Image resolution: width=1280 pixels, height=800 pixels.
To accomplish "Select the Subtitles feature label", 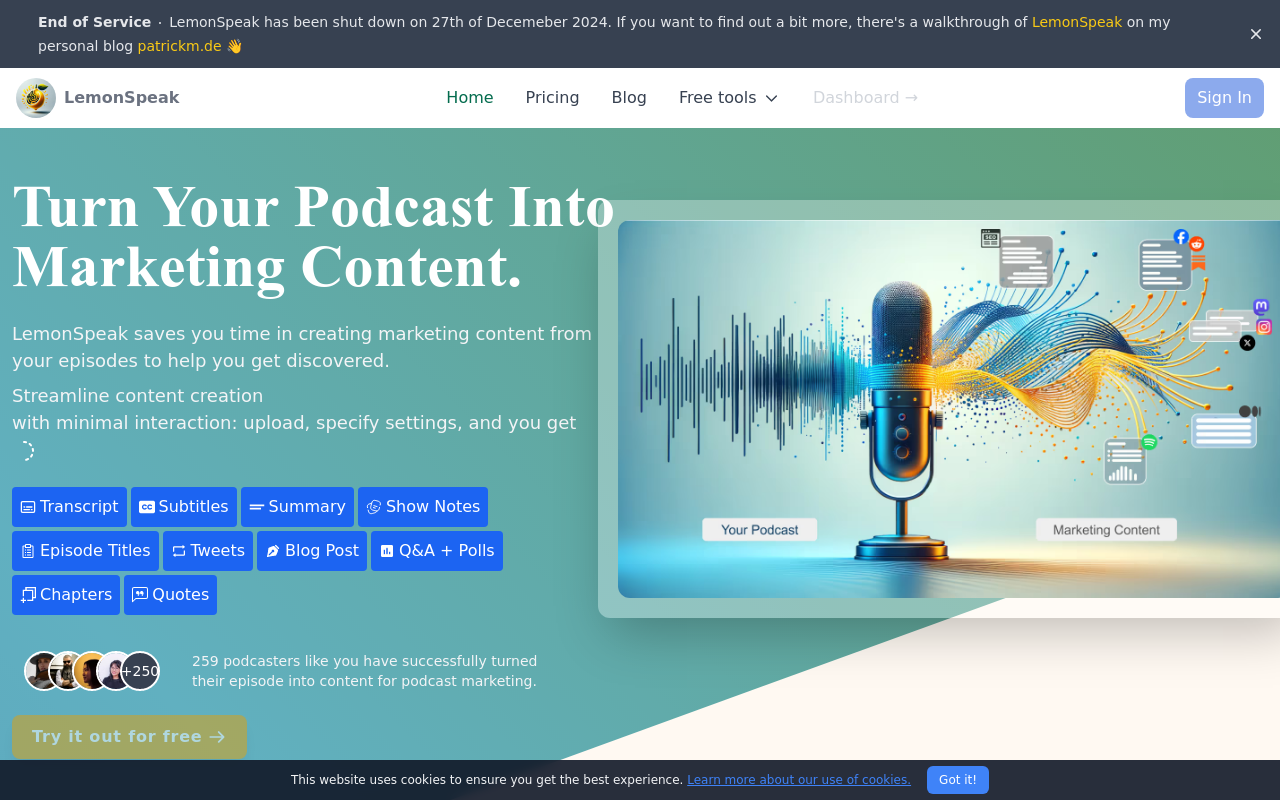I will tap(194, 507).
